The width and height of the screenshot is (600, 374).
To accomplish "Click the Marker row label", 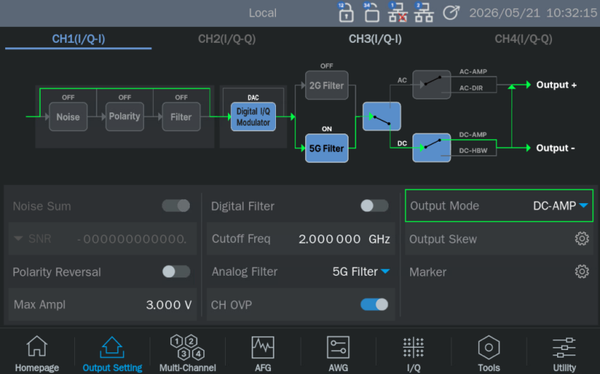I will click(x=427, y=272).
